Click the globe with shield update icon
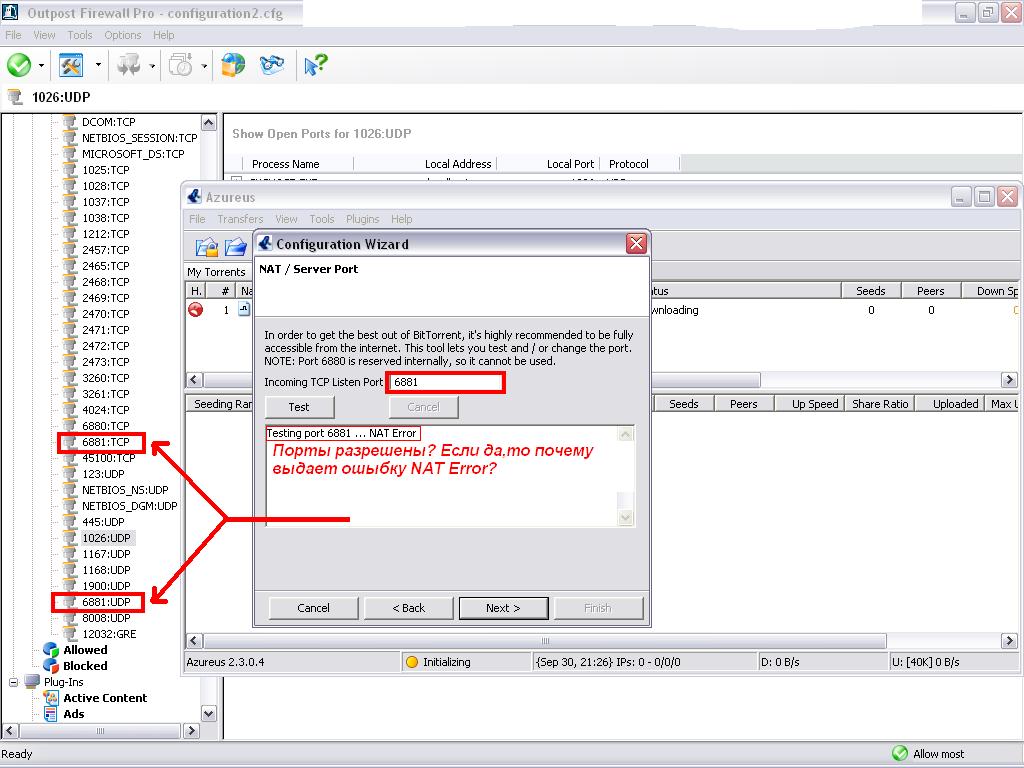 233,65
